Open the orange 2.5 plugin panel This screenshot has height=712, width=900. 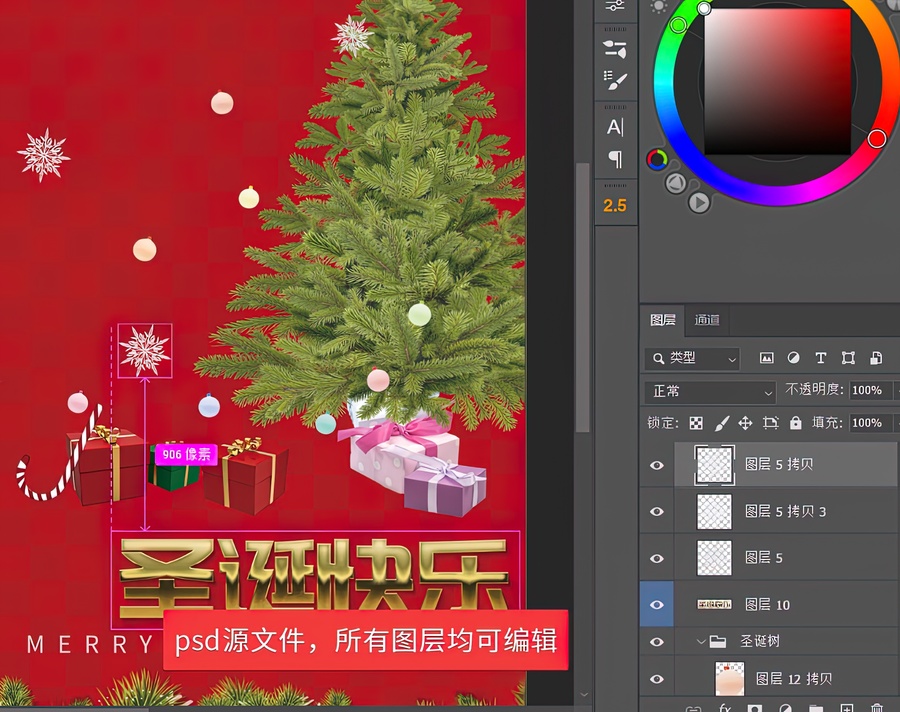(x=615, y=206)
